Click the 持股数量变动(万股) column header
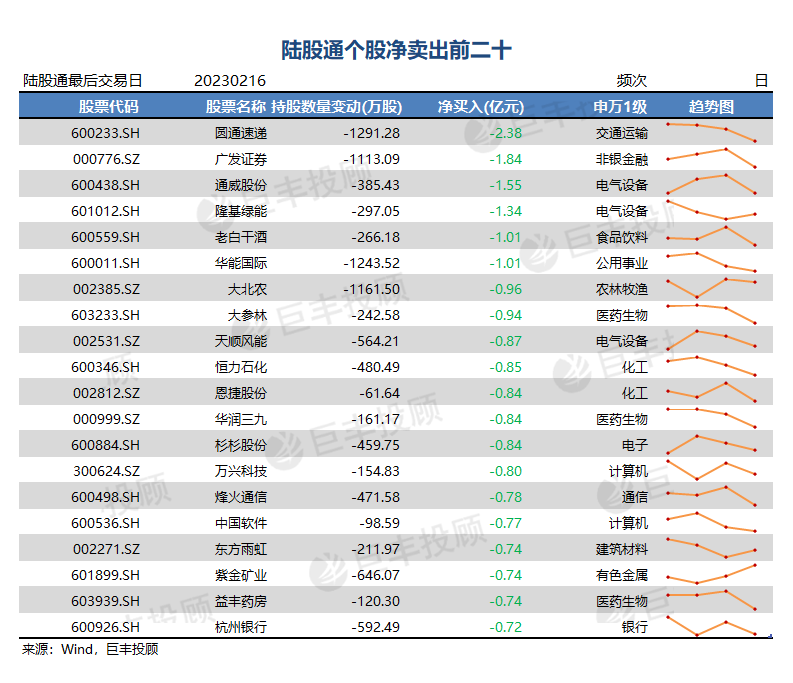This screenshot has width=793, height=683. point(337,107)
